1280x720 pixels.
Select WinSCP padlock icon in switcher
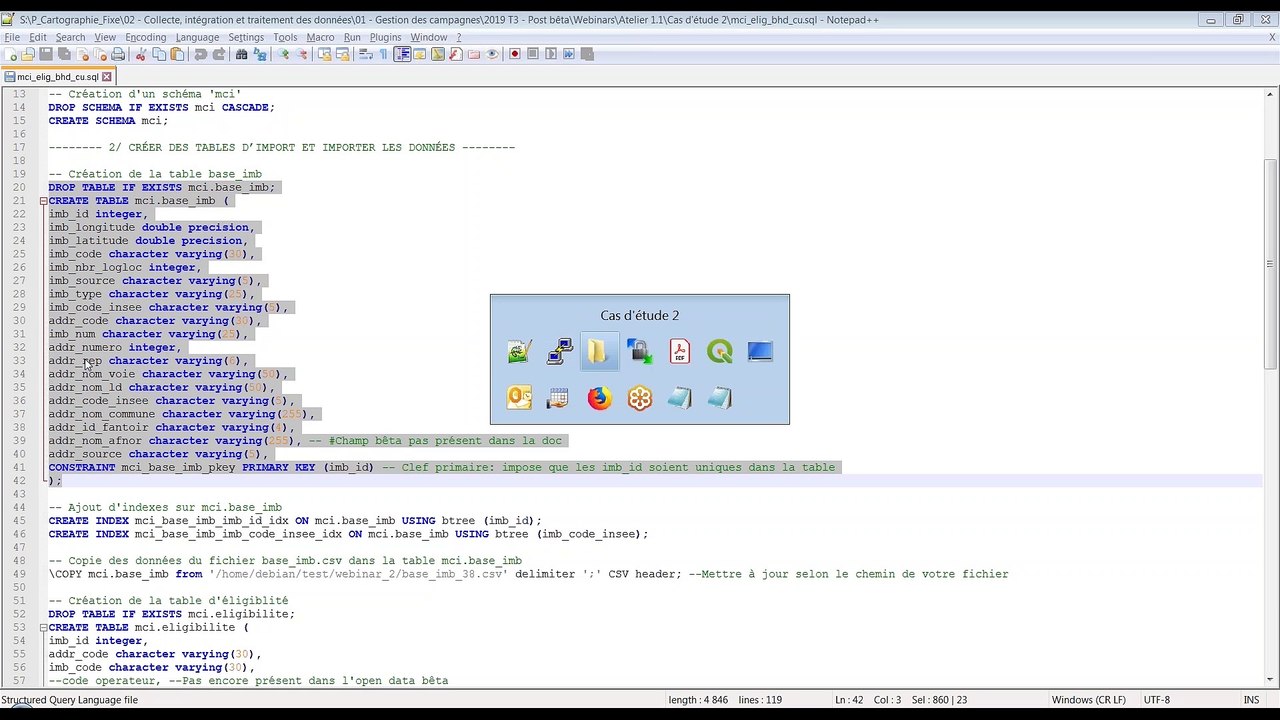(x=639, y=351)
